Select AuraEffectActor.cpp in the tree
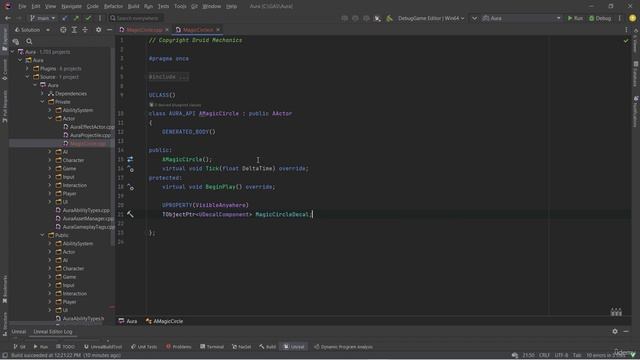The height and width of the screenshot is (360, 640). point(89,127)
